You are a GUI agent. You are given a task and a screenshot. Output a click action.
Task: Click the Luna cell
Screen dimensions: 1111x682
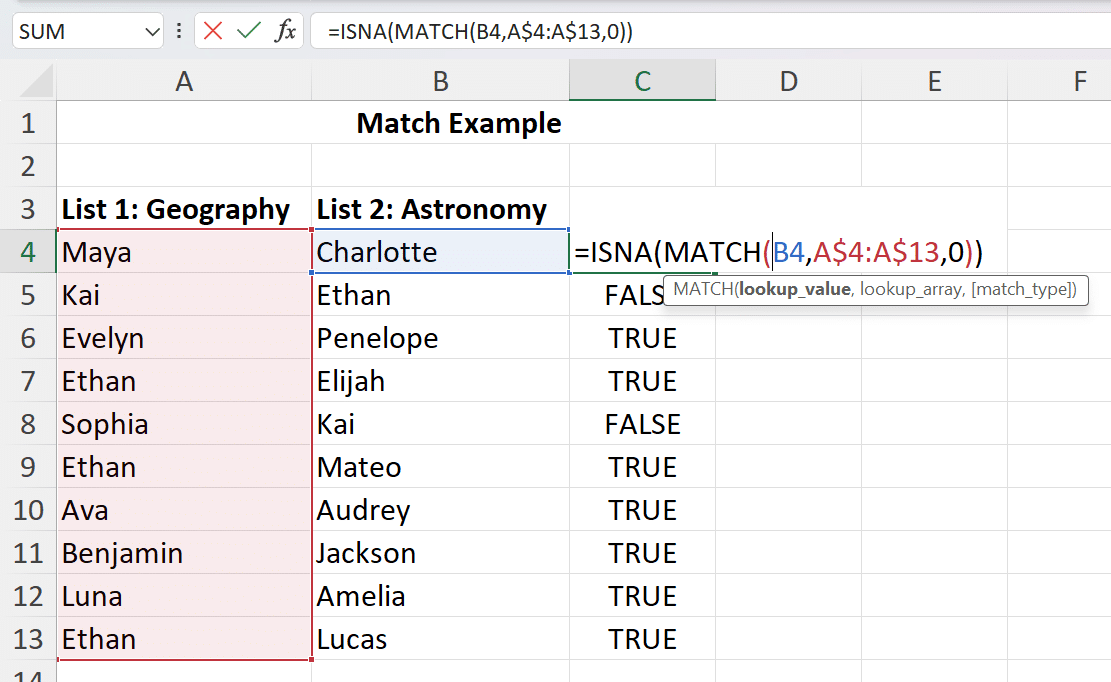(184, 596)
